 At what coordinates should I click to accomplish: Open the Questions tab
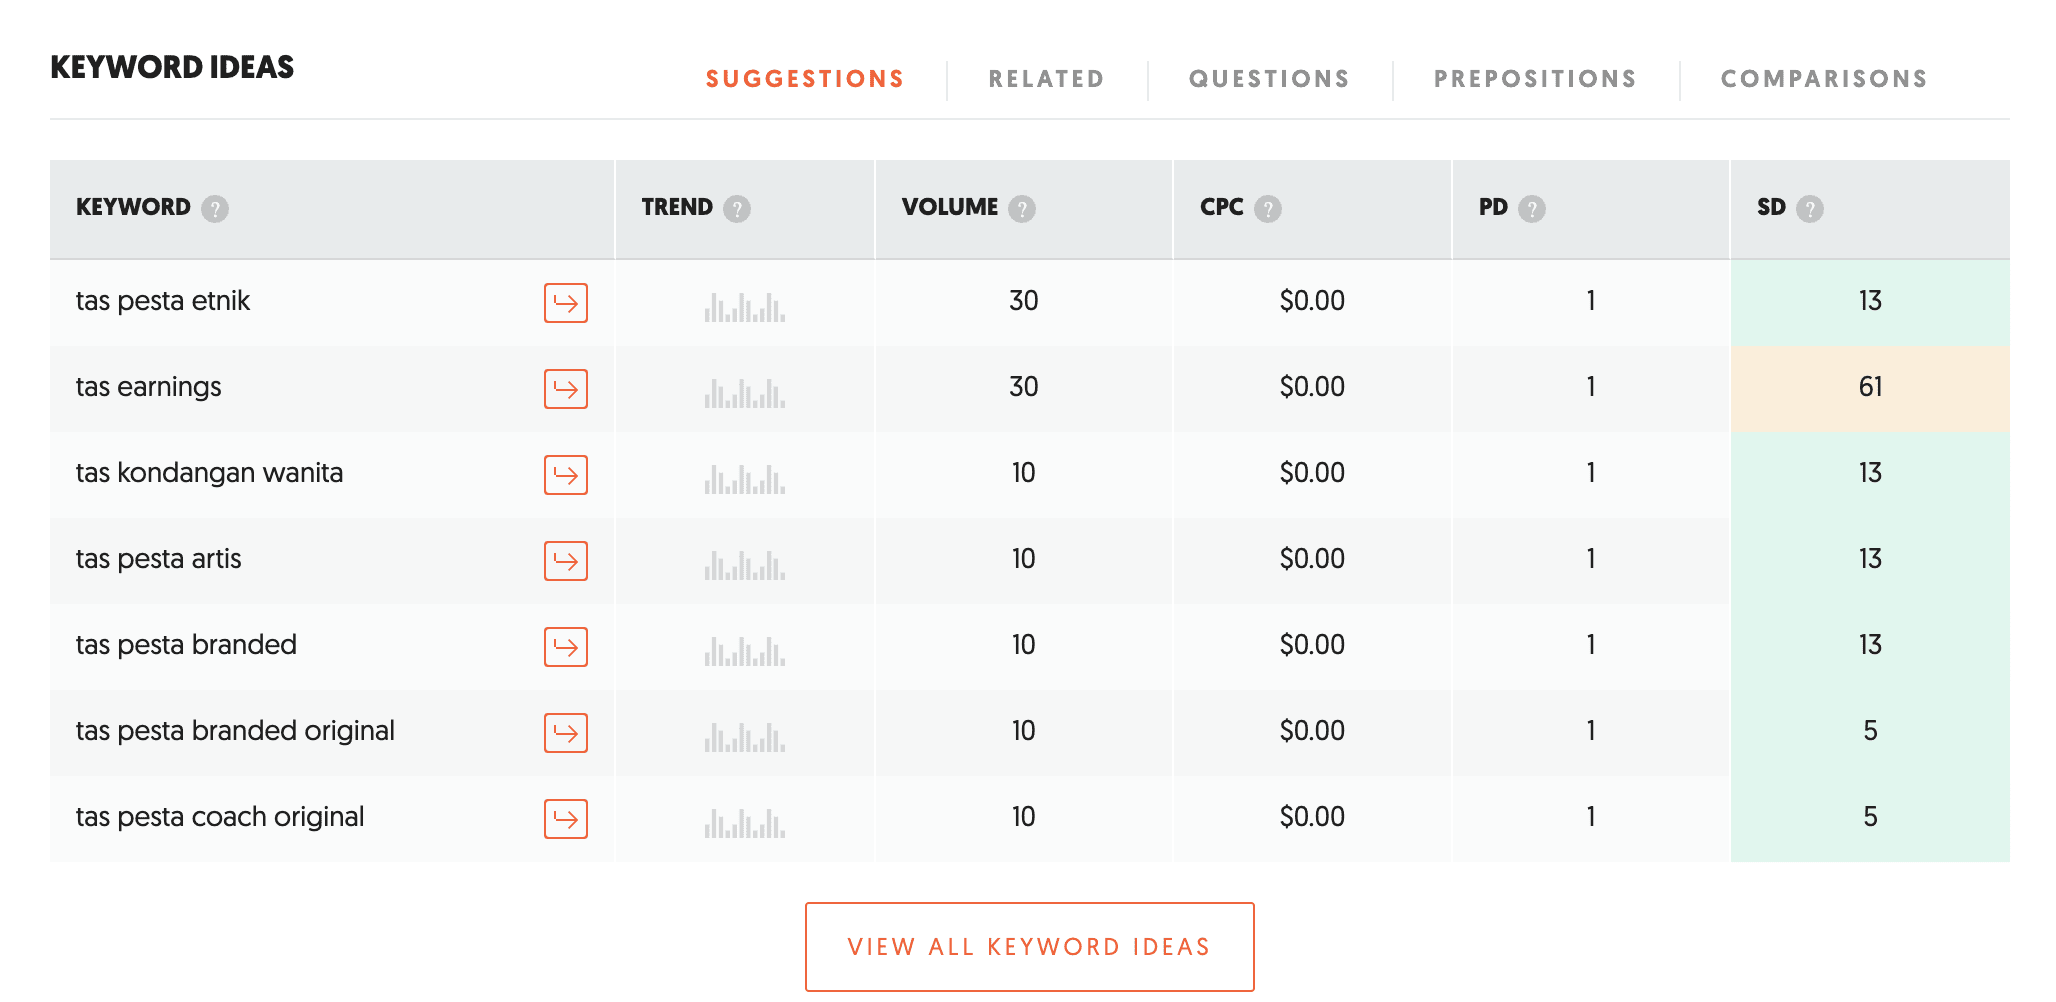coord(1269,79)
